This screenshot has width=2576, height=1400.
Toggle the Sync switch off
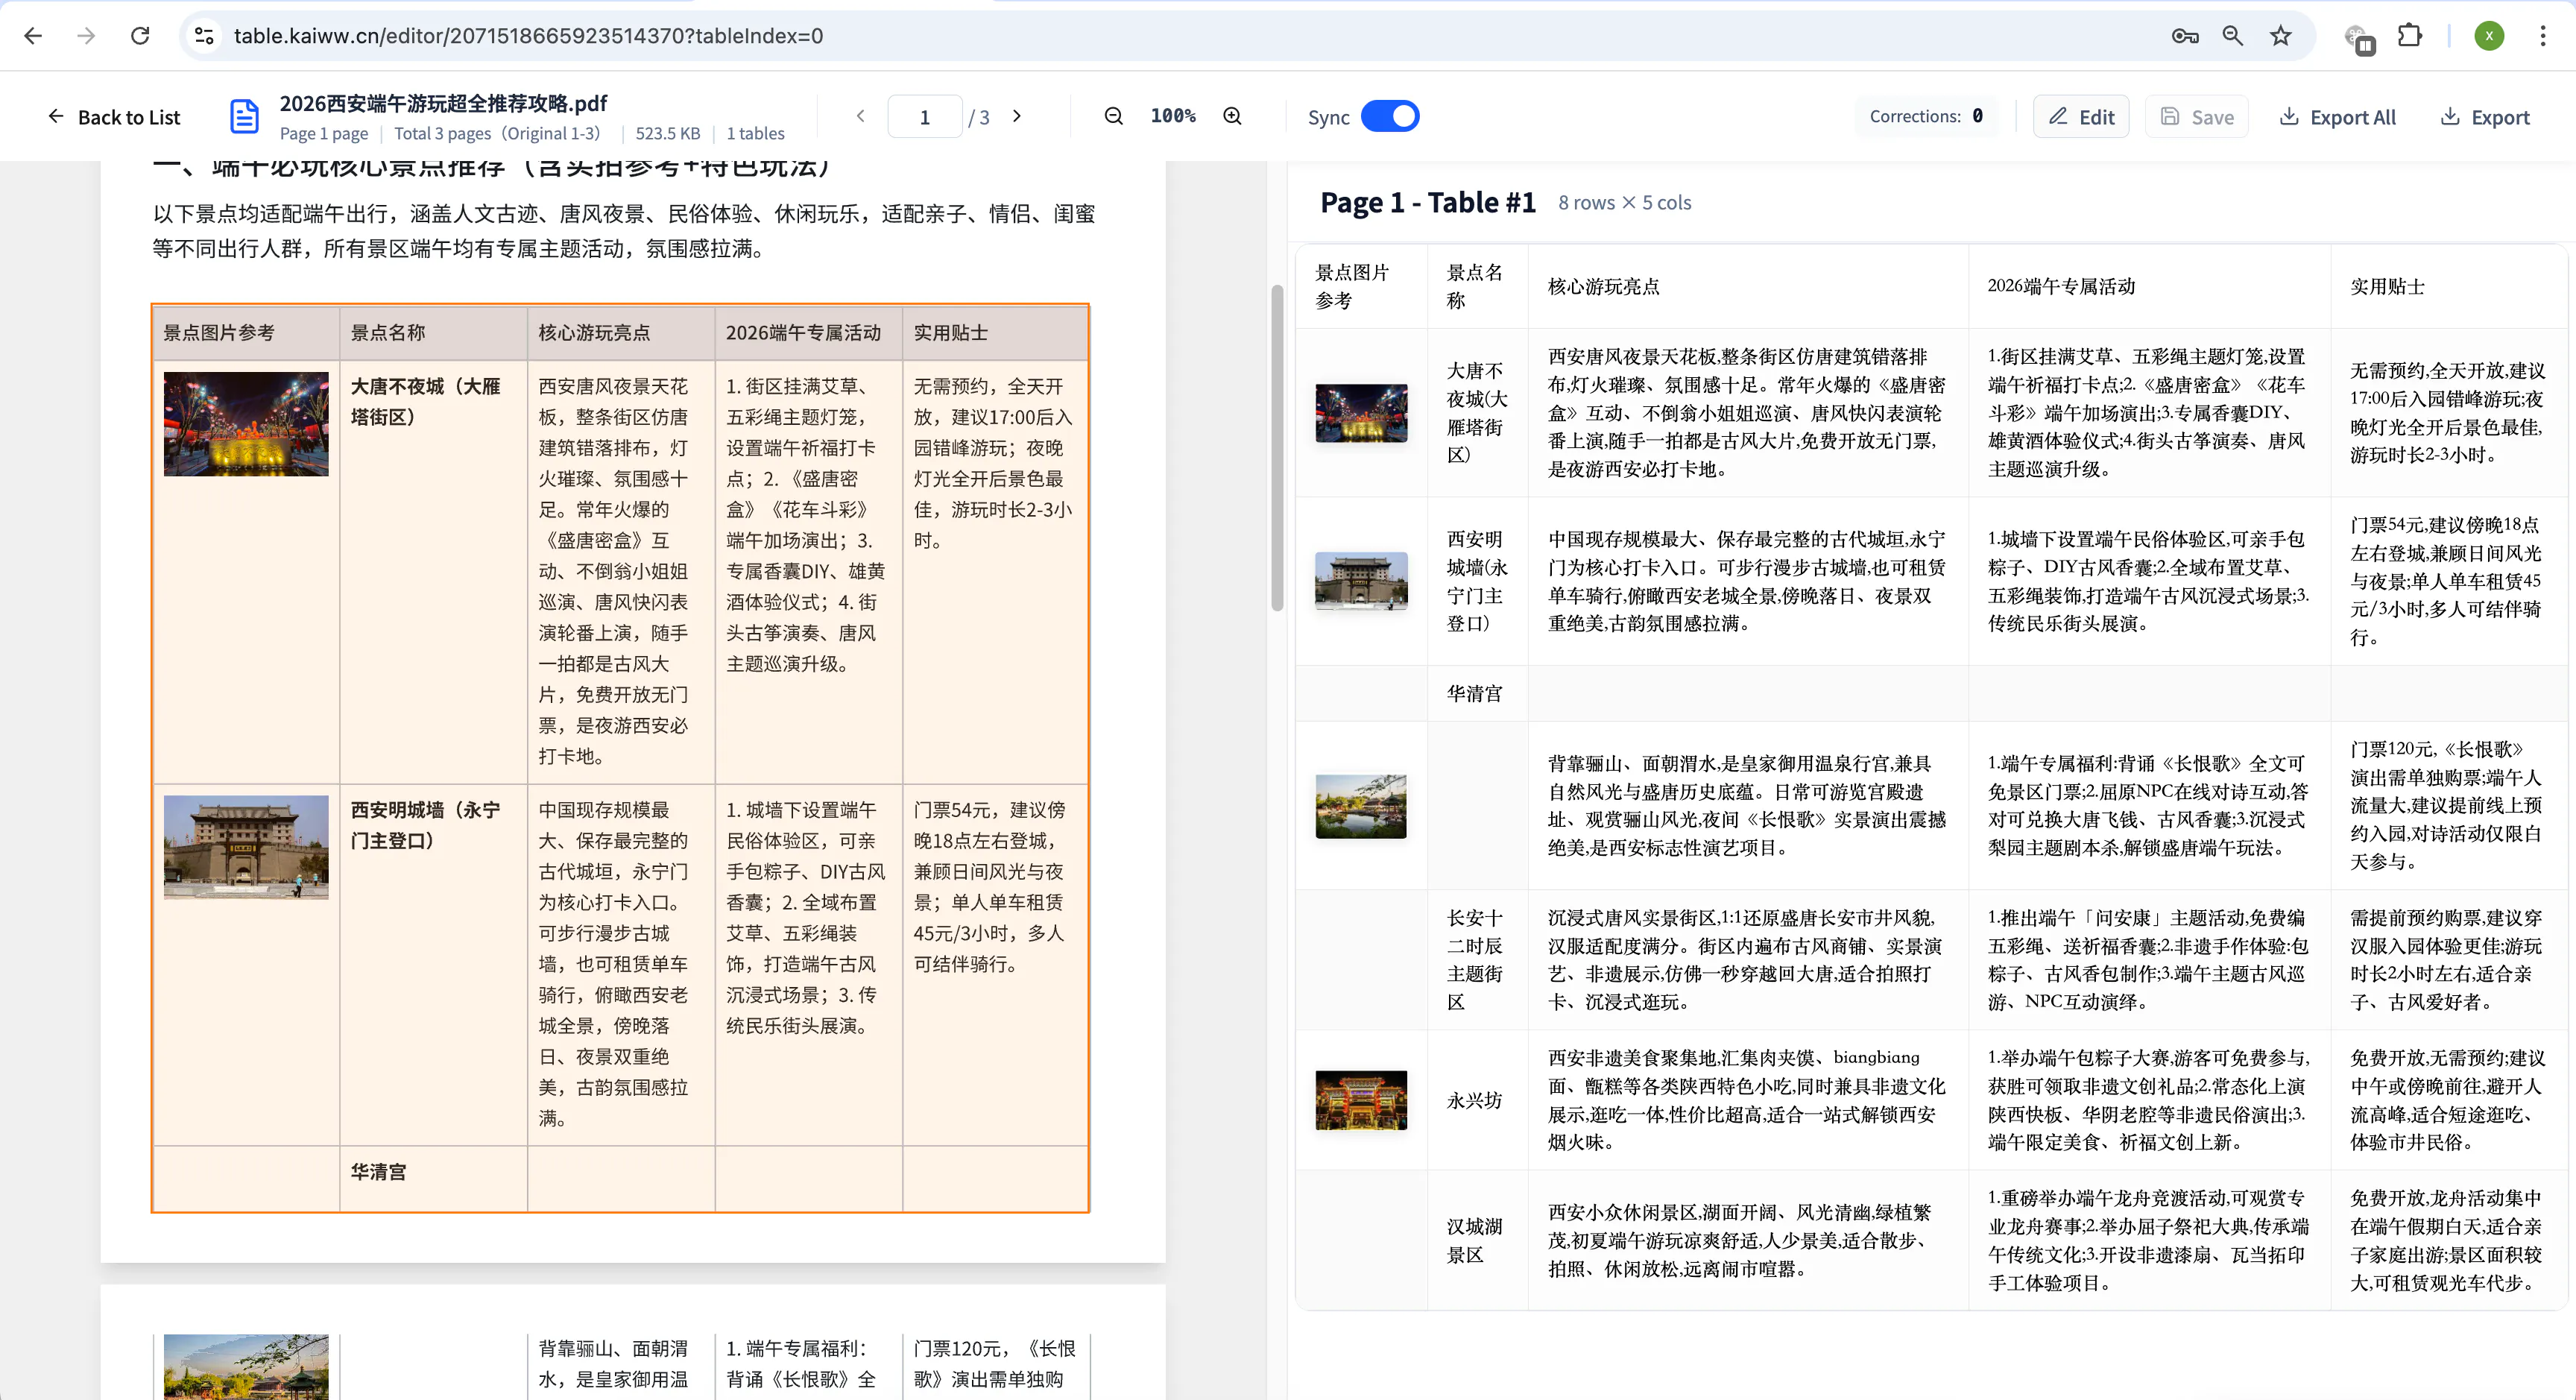click(1390, 116)
